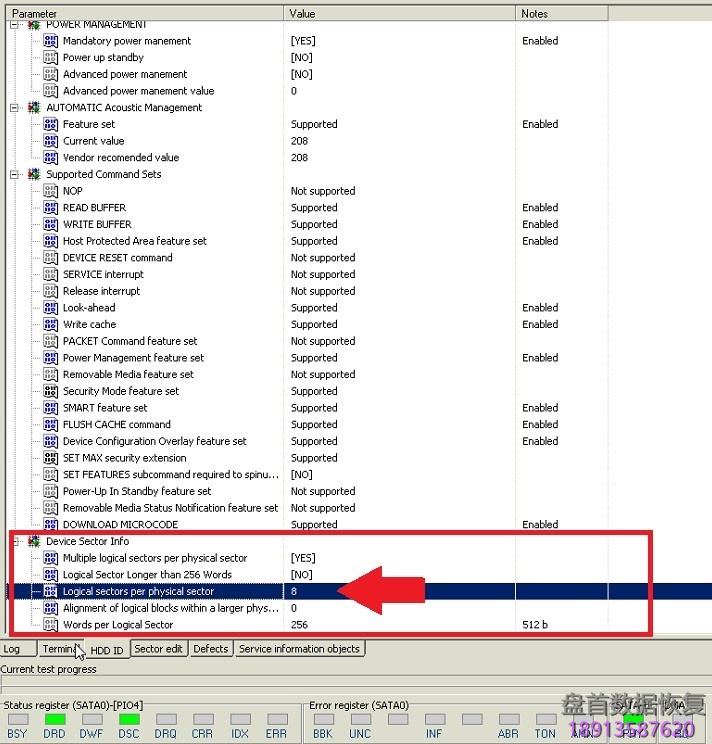The width and height of the screenshot is (712, 744).
Task: Click the green DRD status indicator
Action: [x=54, y=720]
